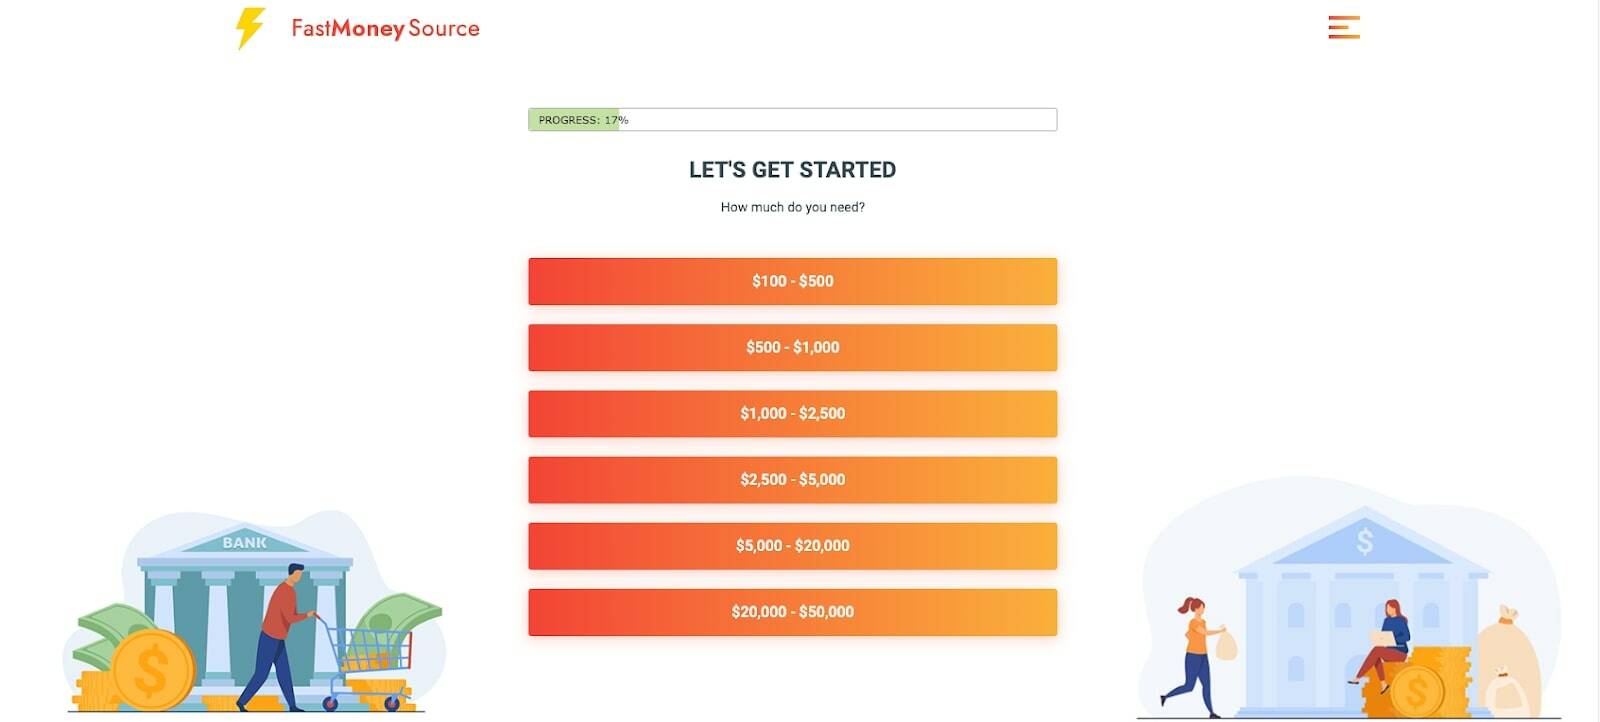Viewport: 1600px width, 722px height.
Task: Select the $2,500 - $5,000 amount
Action: (792, 479)
